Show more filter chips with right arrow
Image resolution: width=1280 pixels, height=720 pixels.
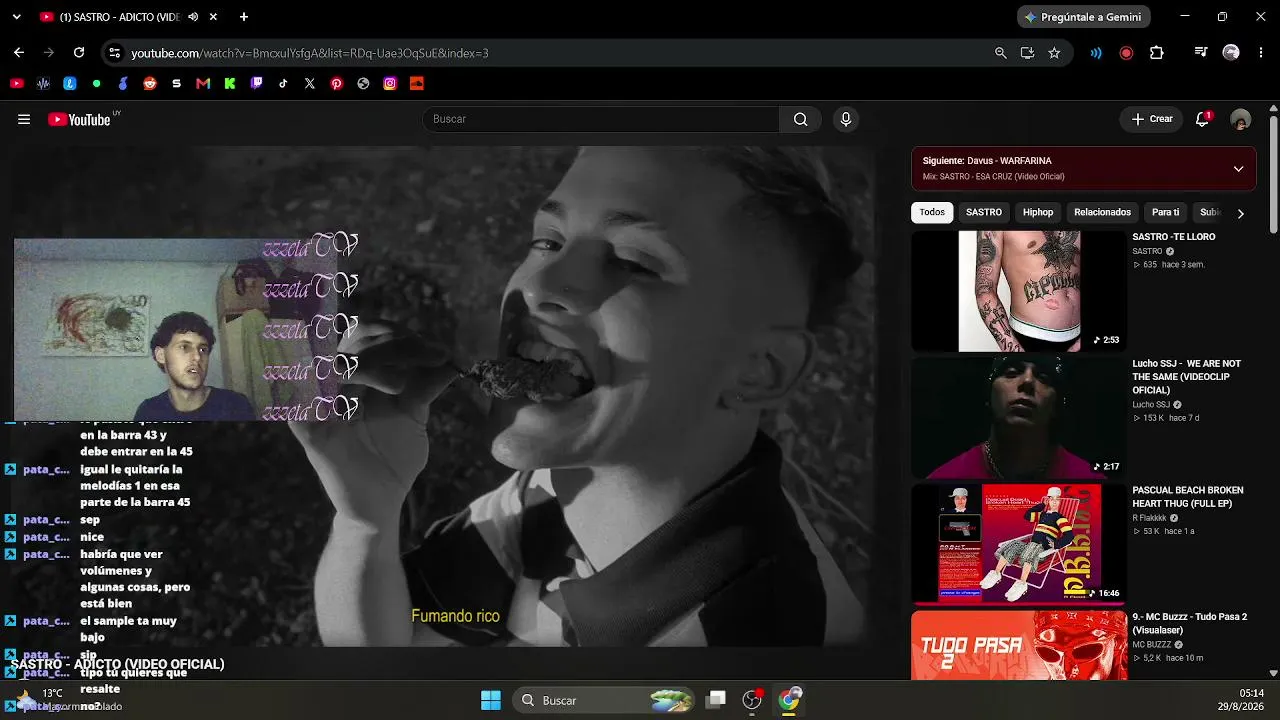pos(1240,213)
